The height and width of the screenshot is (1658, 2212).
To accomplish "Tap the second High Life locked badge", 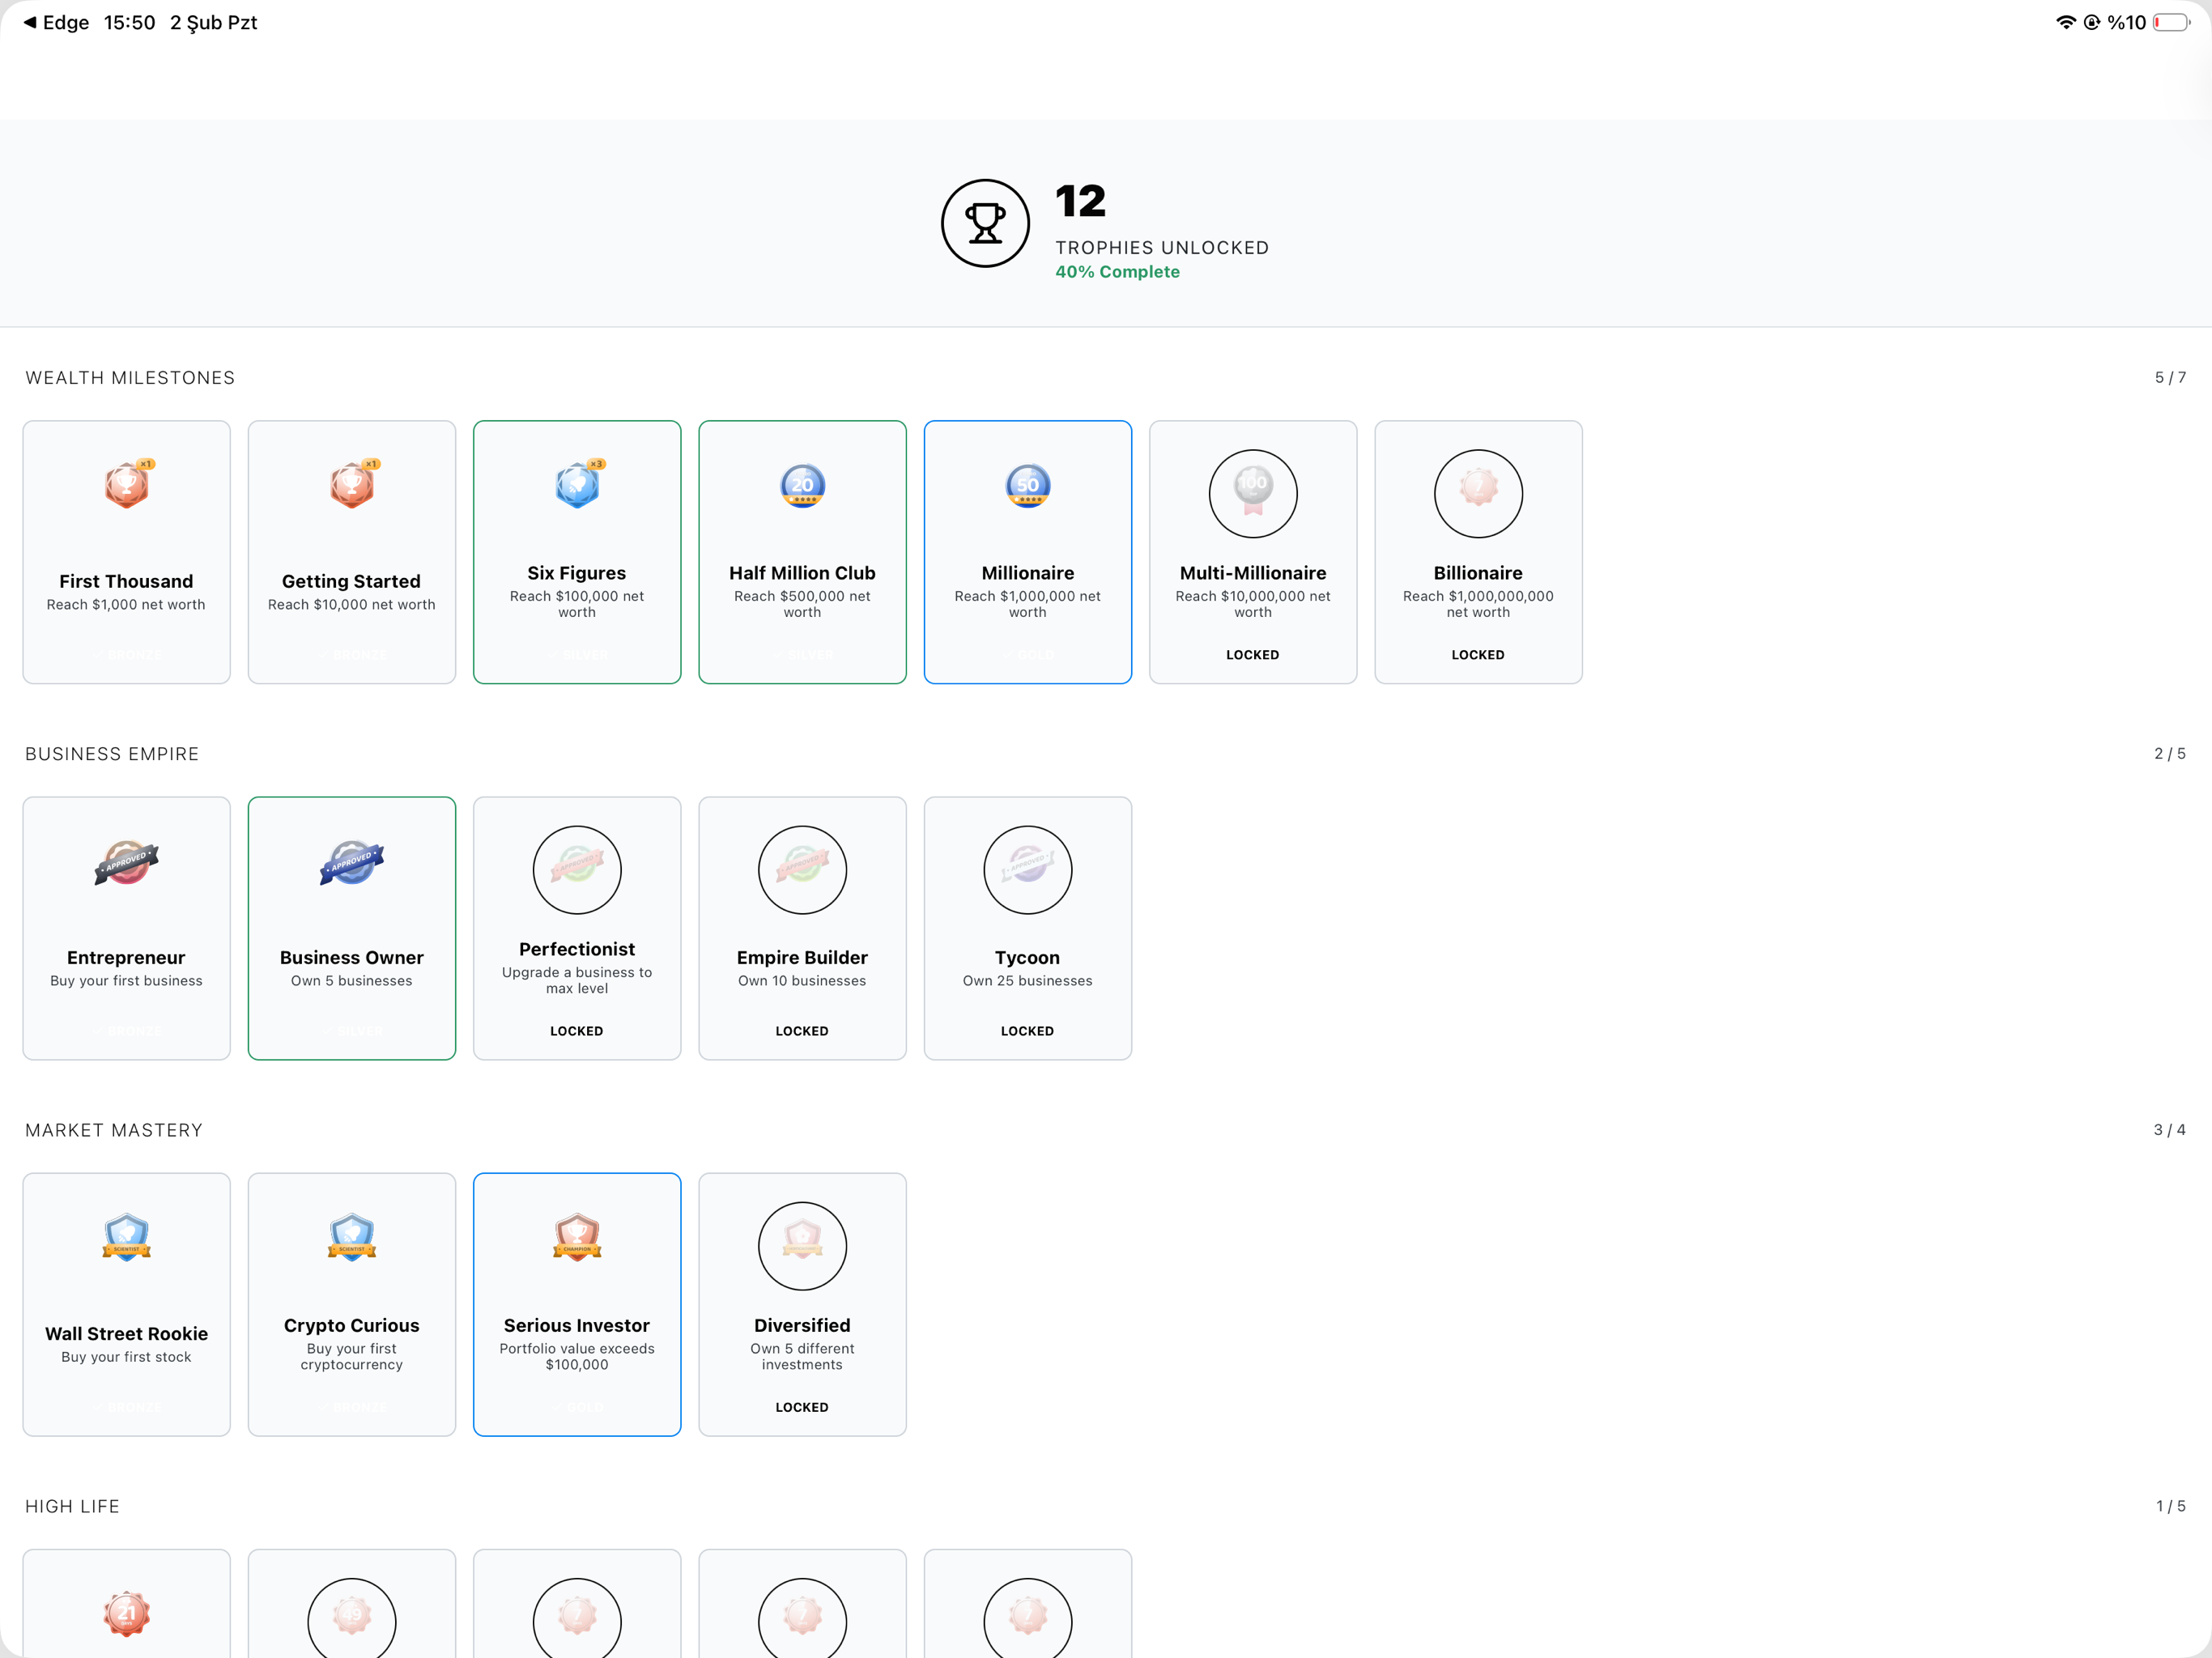I will click(352, 1618).
